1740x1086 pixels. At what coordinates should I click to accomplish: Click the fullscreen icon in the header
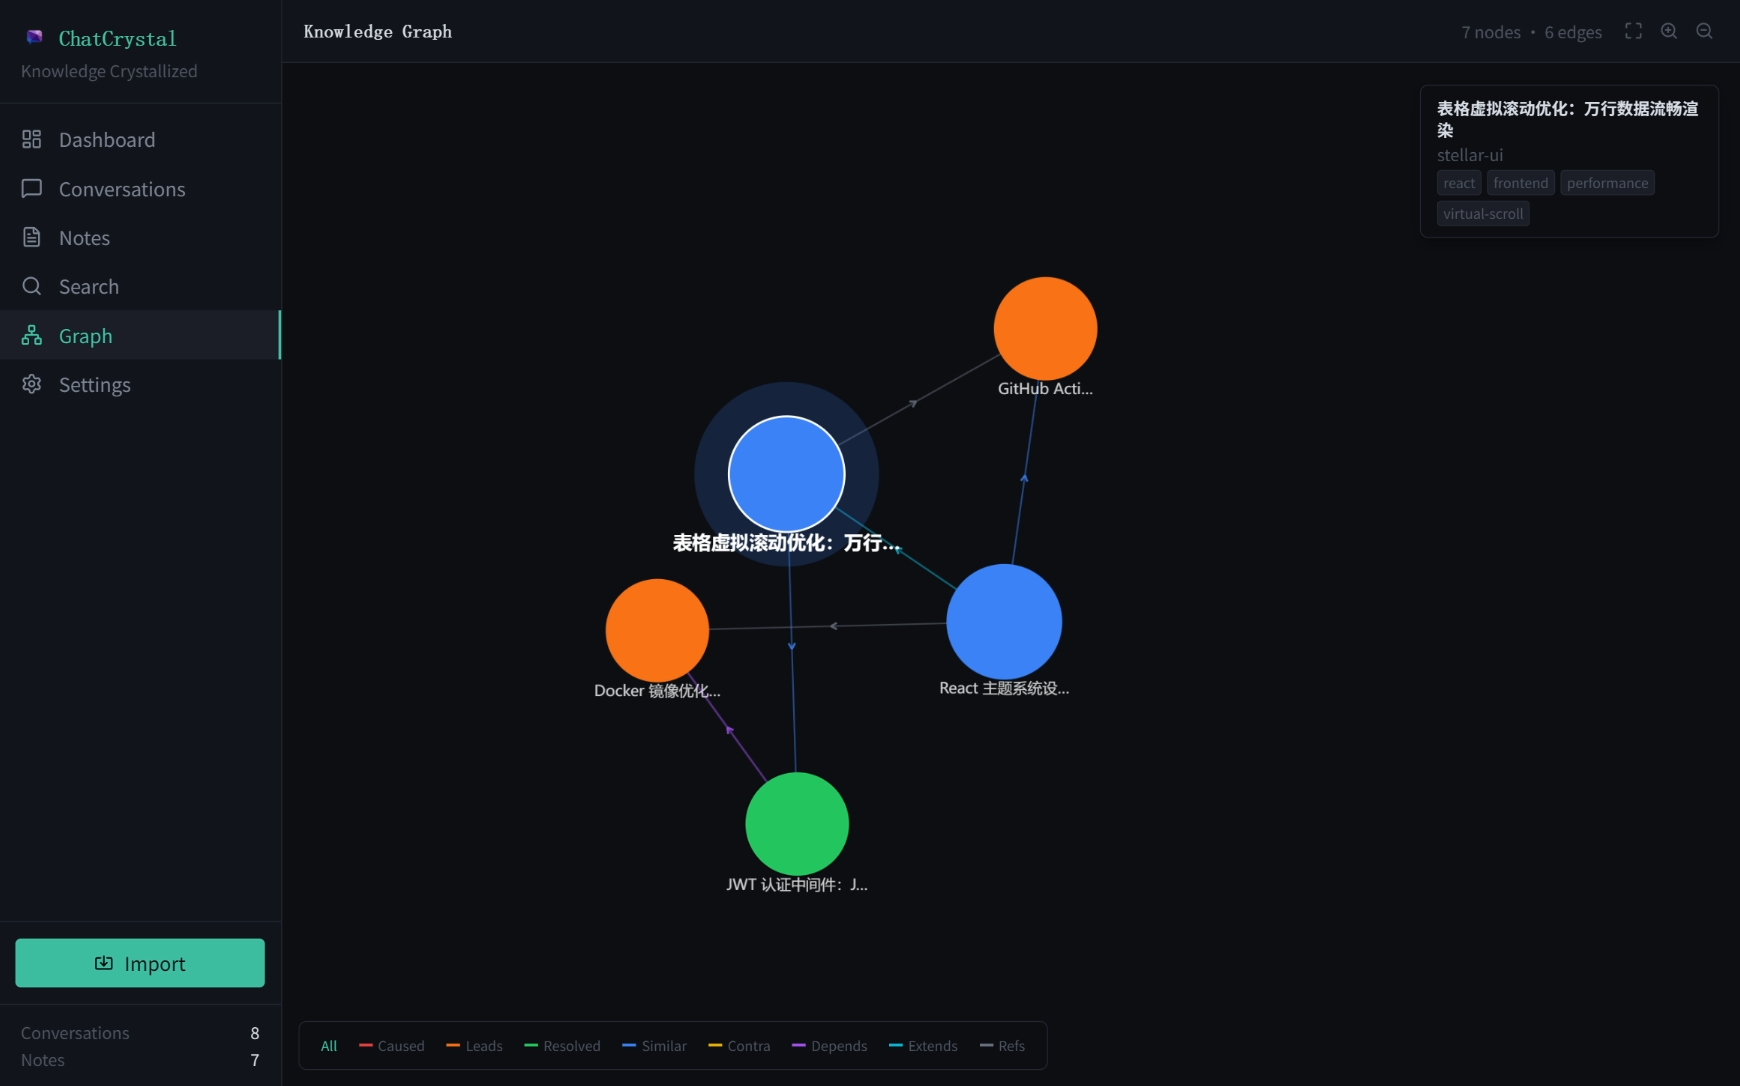1633,31
